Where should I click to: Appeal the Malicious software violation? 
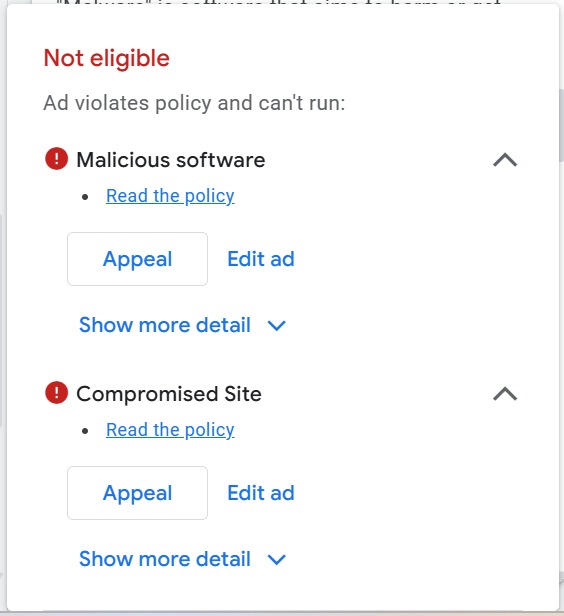(x=137, y=259)
